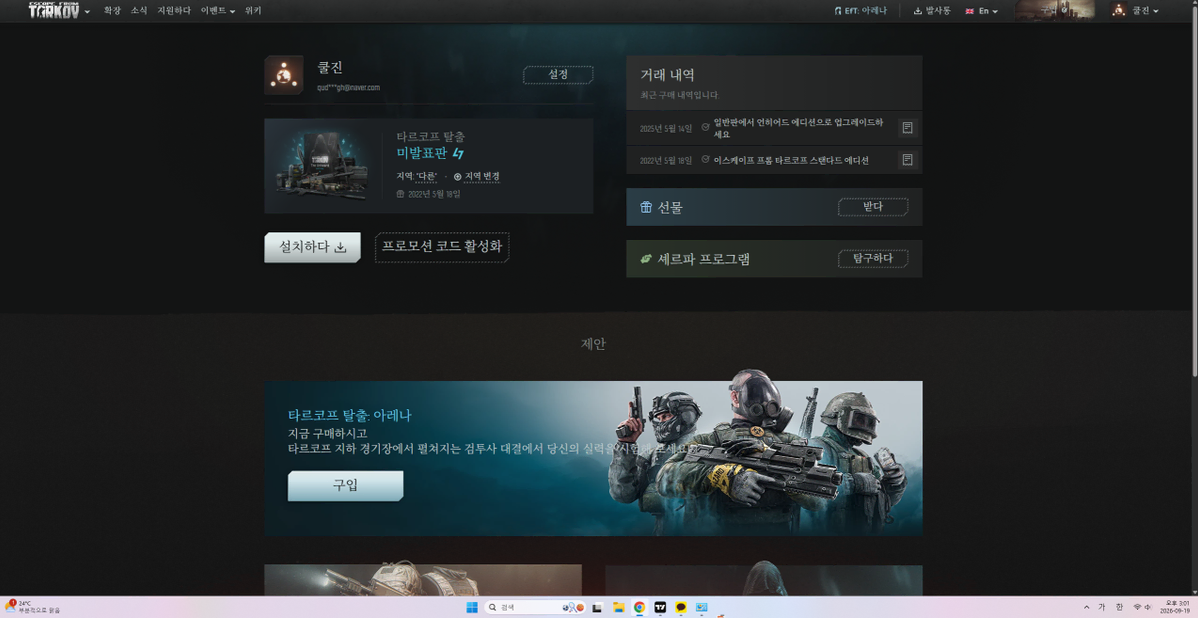Click the 타르코프 탈출: 아레나 banner title
The height and width of the screenshot is (618, 1198).
tap(350, 416)
